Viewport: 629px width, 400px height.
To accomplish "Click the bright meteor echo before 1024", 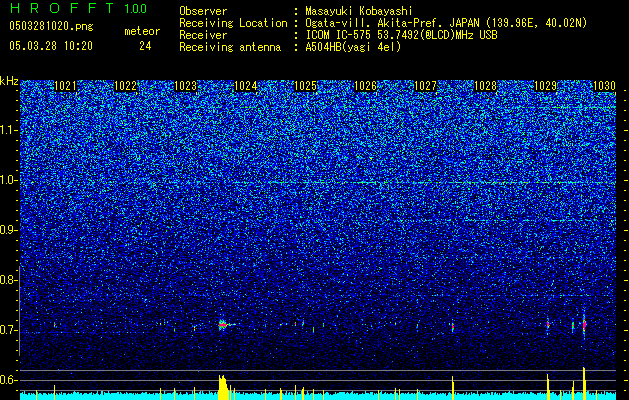I will (x=223, y=325).
